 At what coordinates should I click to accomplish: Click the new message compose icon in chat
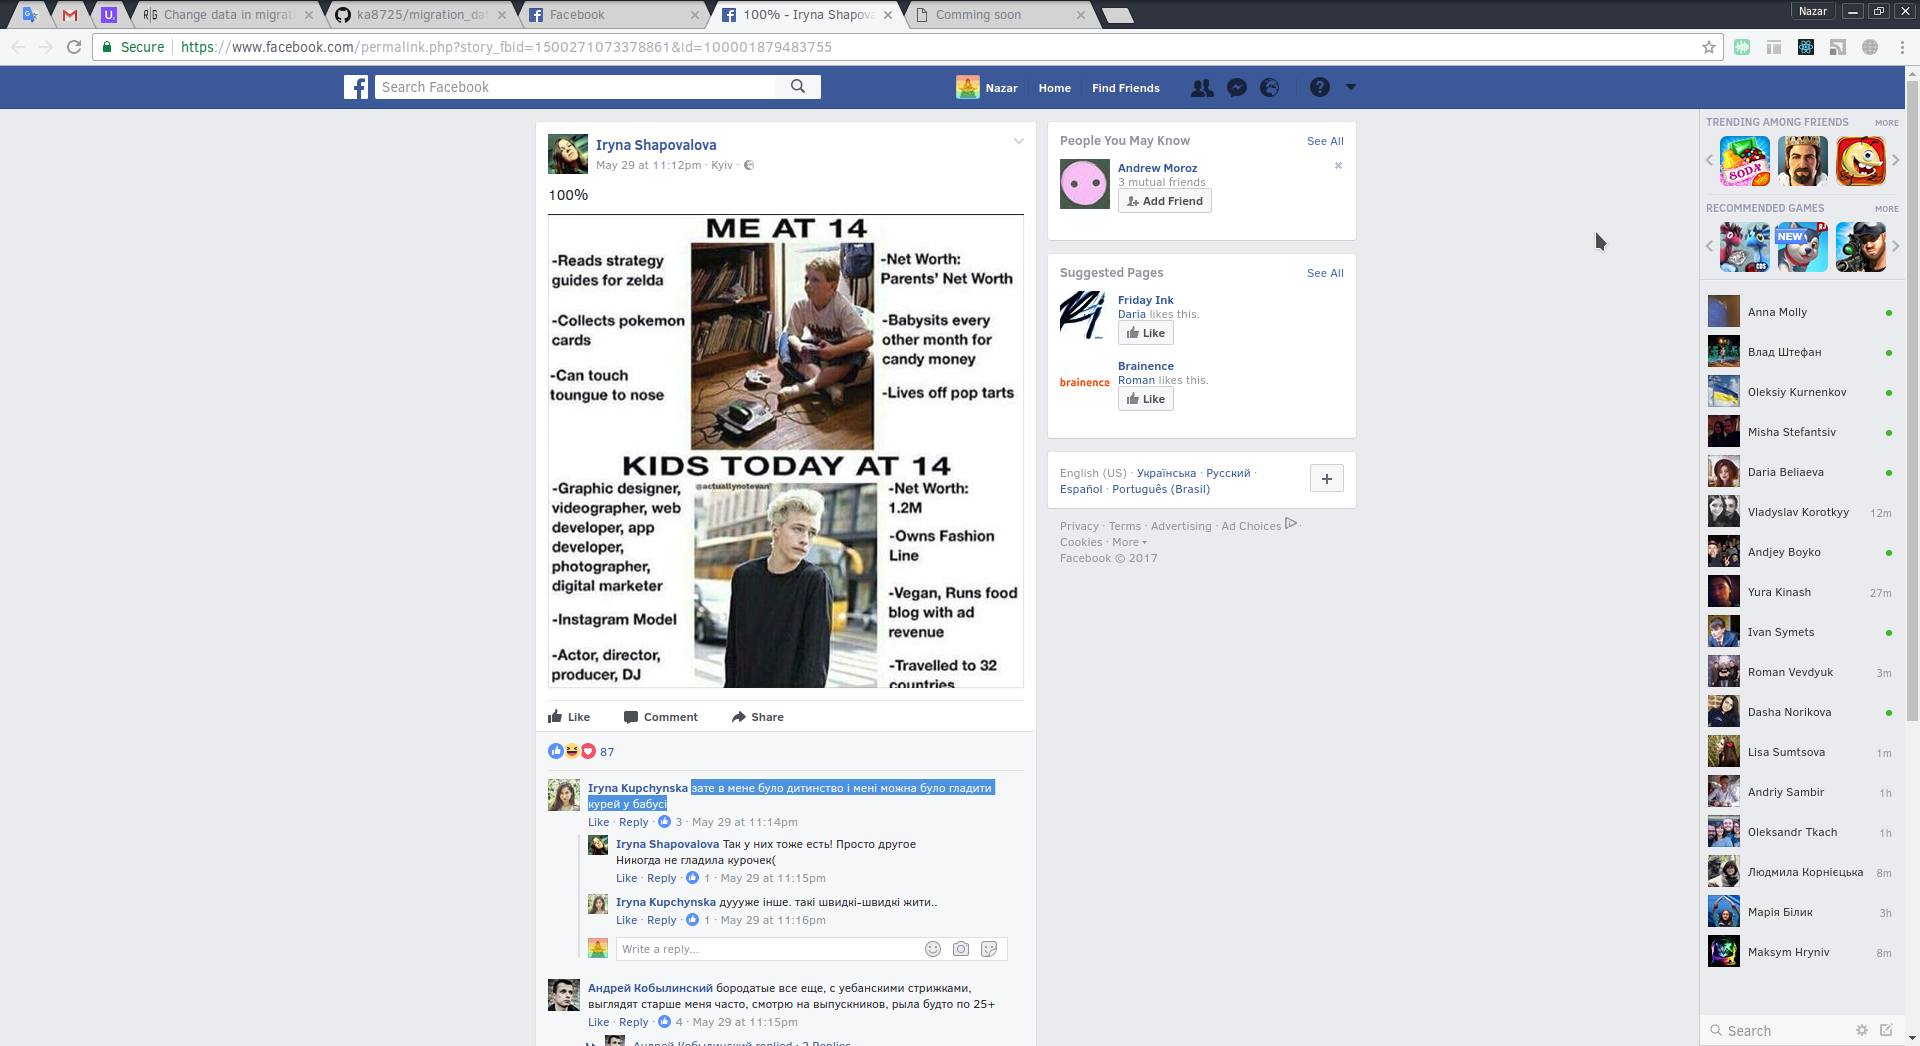point(1886,1030)
